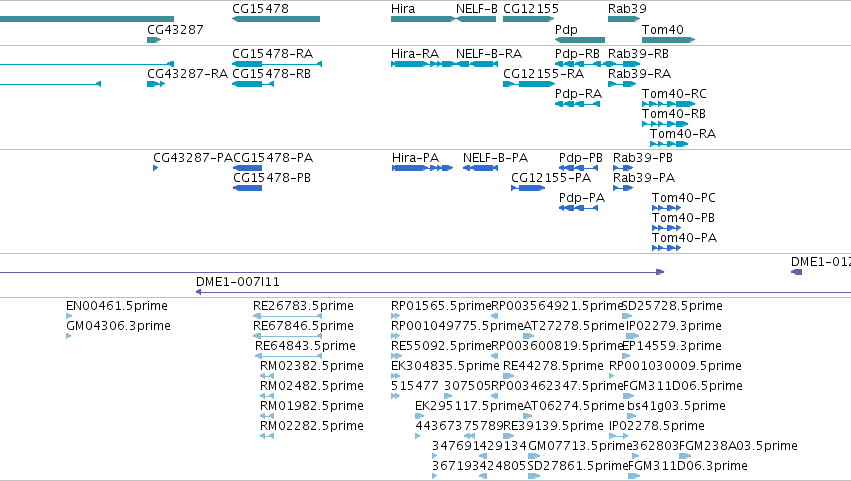Select the NELF-B gene label

pyautogui.click(x=477, y=9)
